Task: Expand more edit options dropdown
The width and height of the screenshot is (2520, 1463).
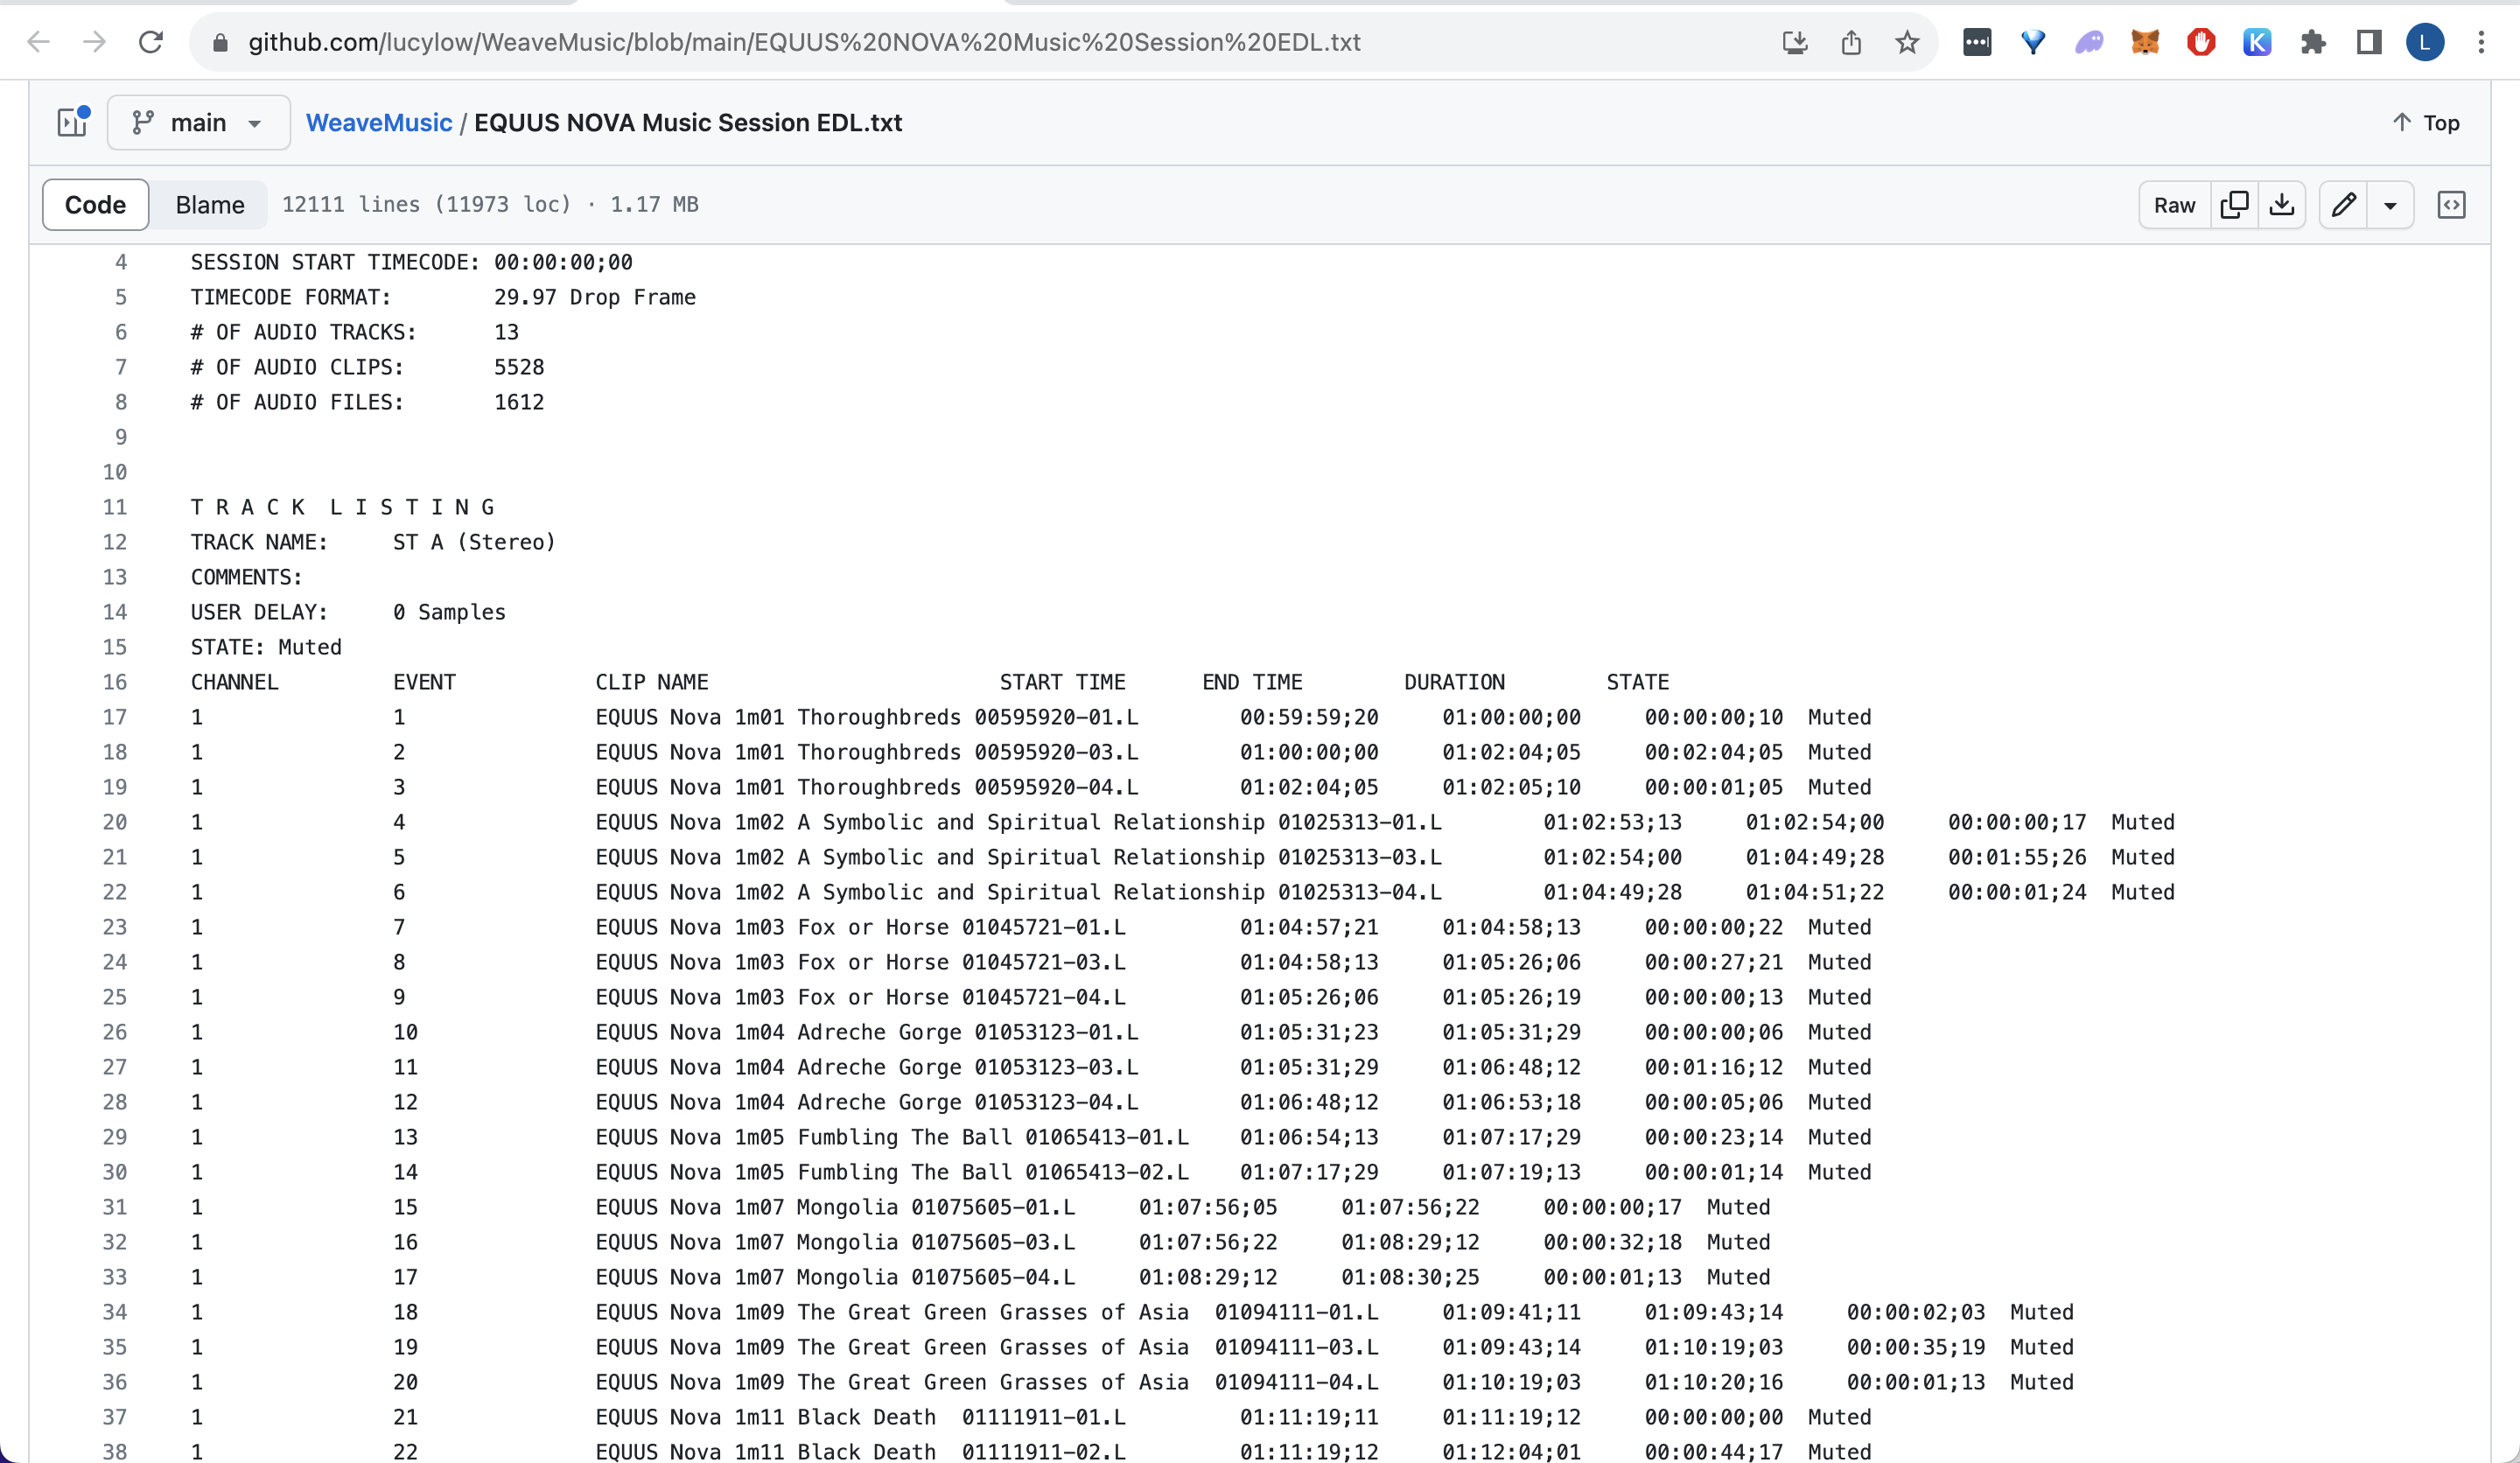Action: pos(2390,205)
